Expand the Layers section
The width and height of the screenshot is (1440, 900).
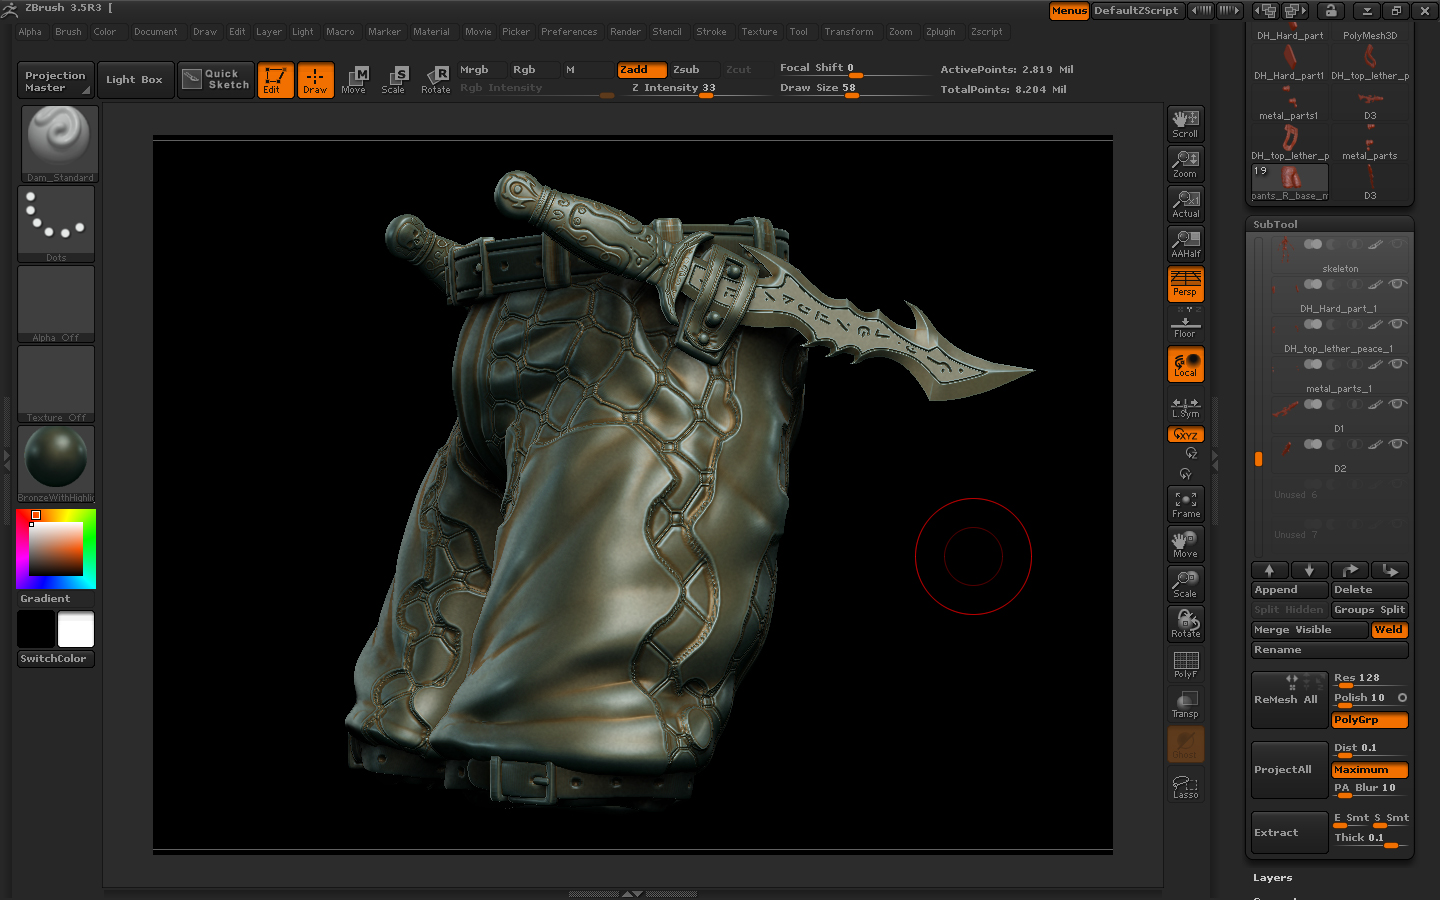1272,878
